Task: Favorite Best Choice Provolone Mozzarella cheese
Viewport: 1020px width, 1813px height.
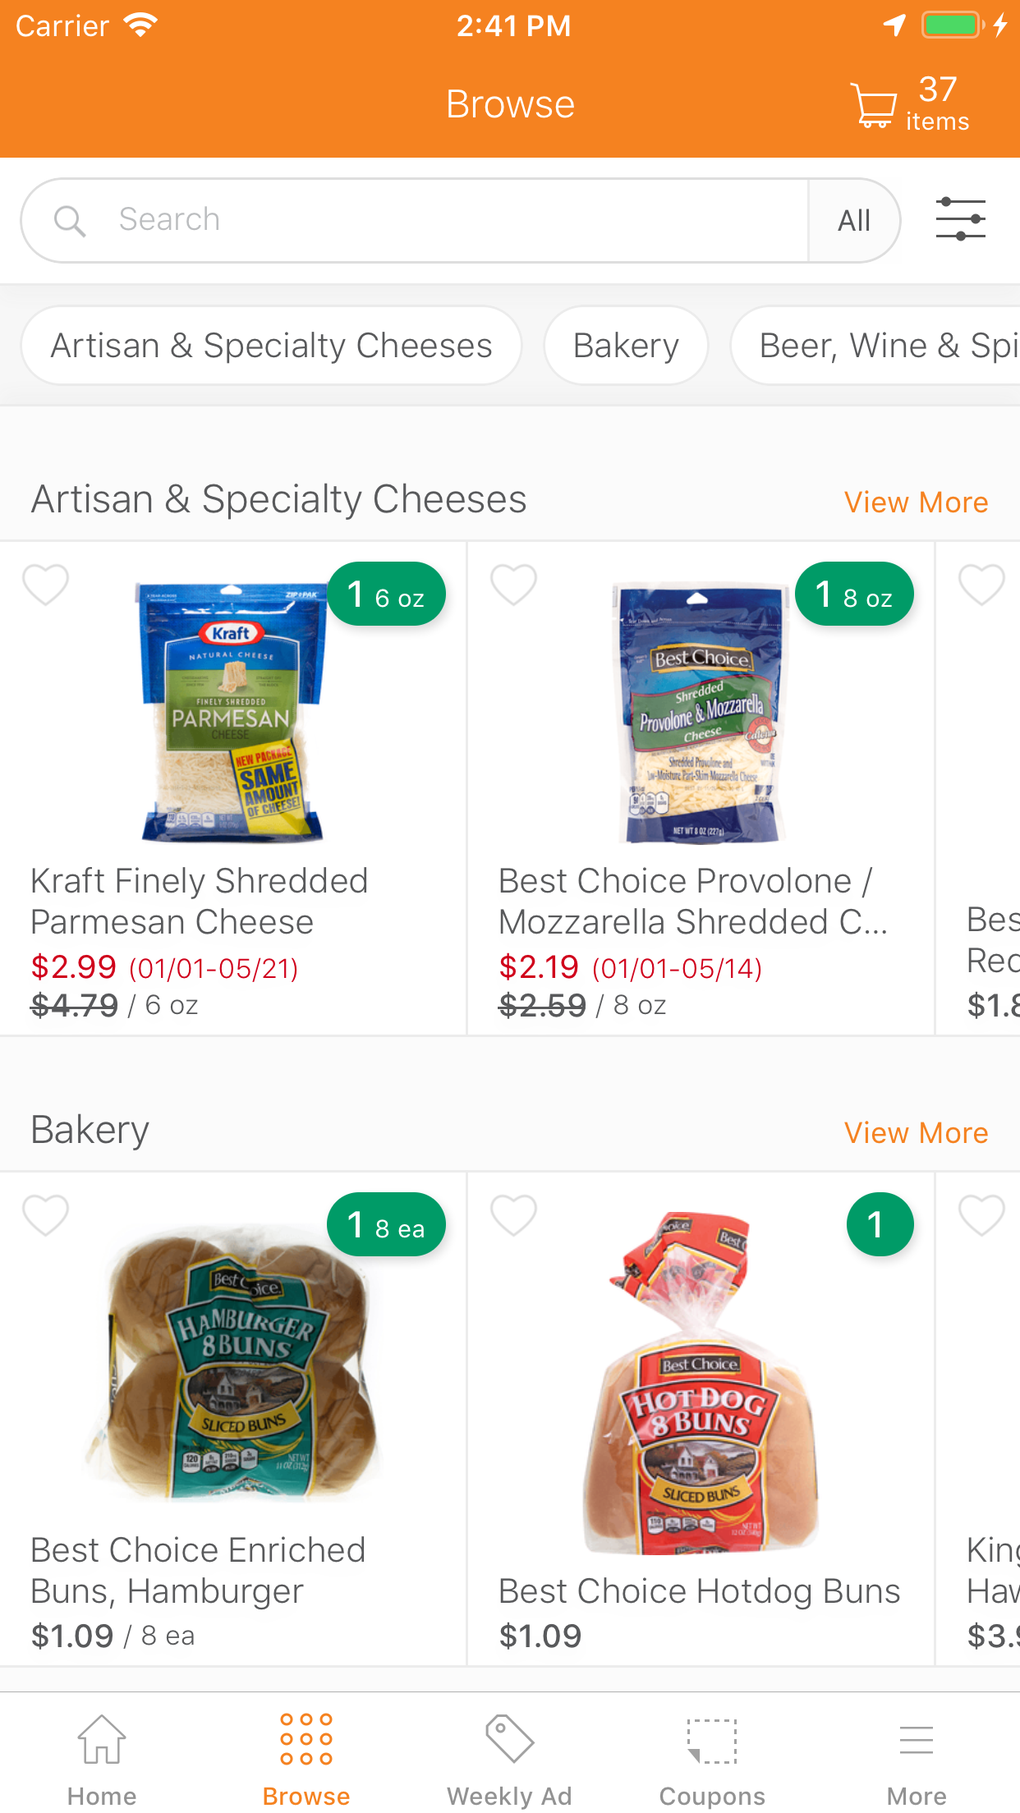Action: (514, 584)
